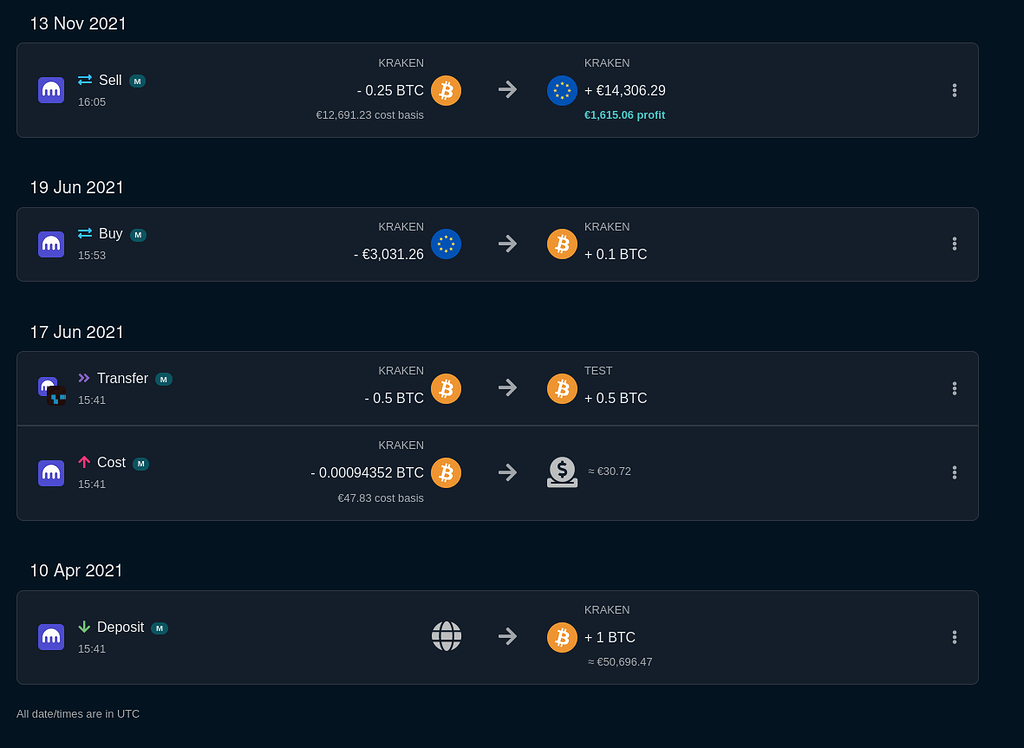
Task: Click the Bitcoin icon next to +0.5 BTC
Action: (562, 388)
